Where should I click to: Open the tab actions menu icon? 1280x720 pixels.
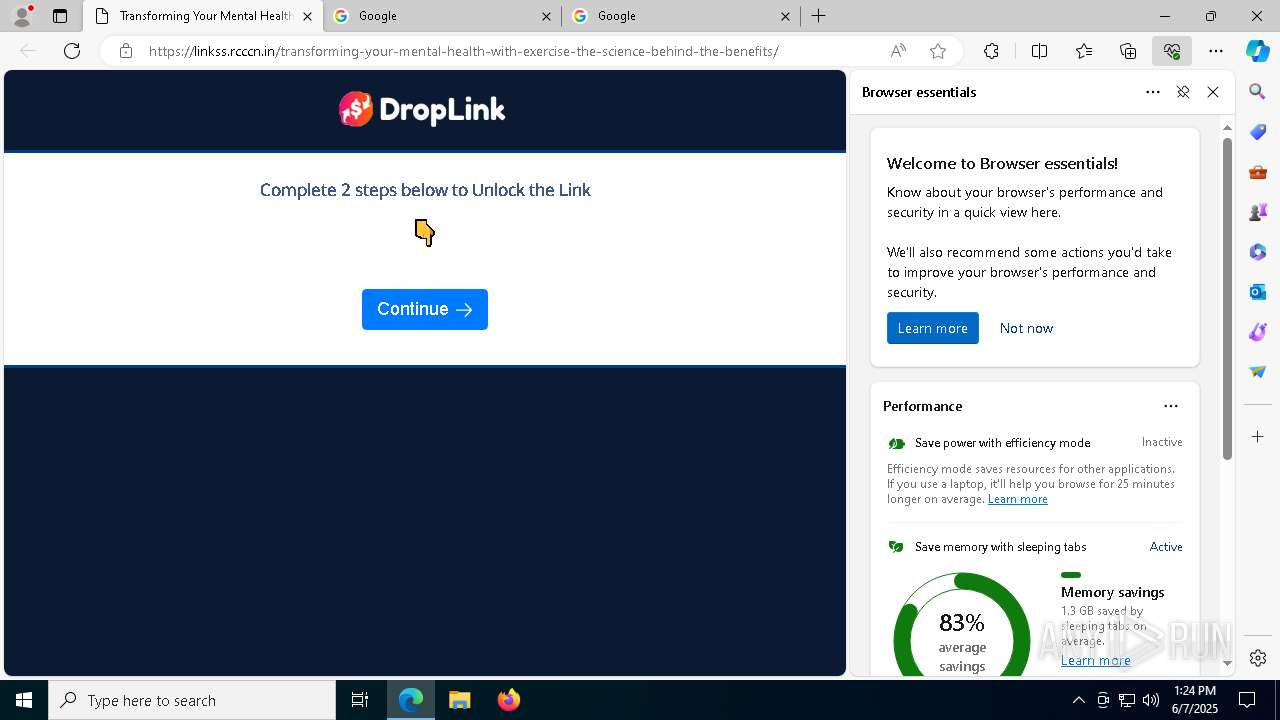60,16
